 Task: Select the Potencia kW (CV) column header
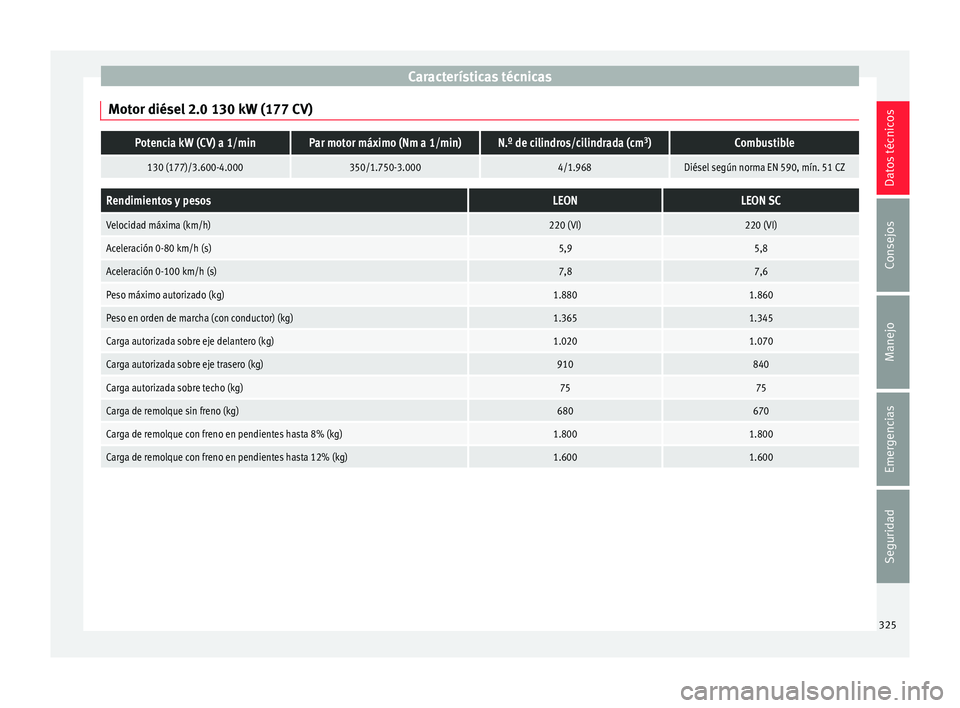pyautogui.click(x=195, y=143)
